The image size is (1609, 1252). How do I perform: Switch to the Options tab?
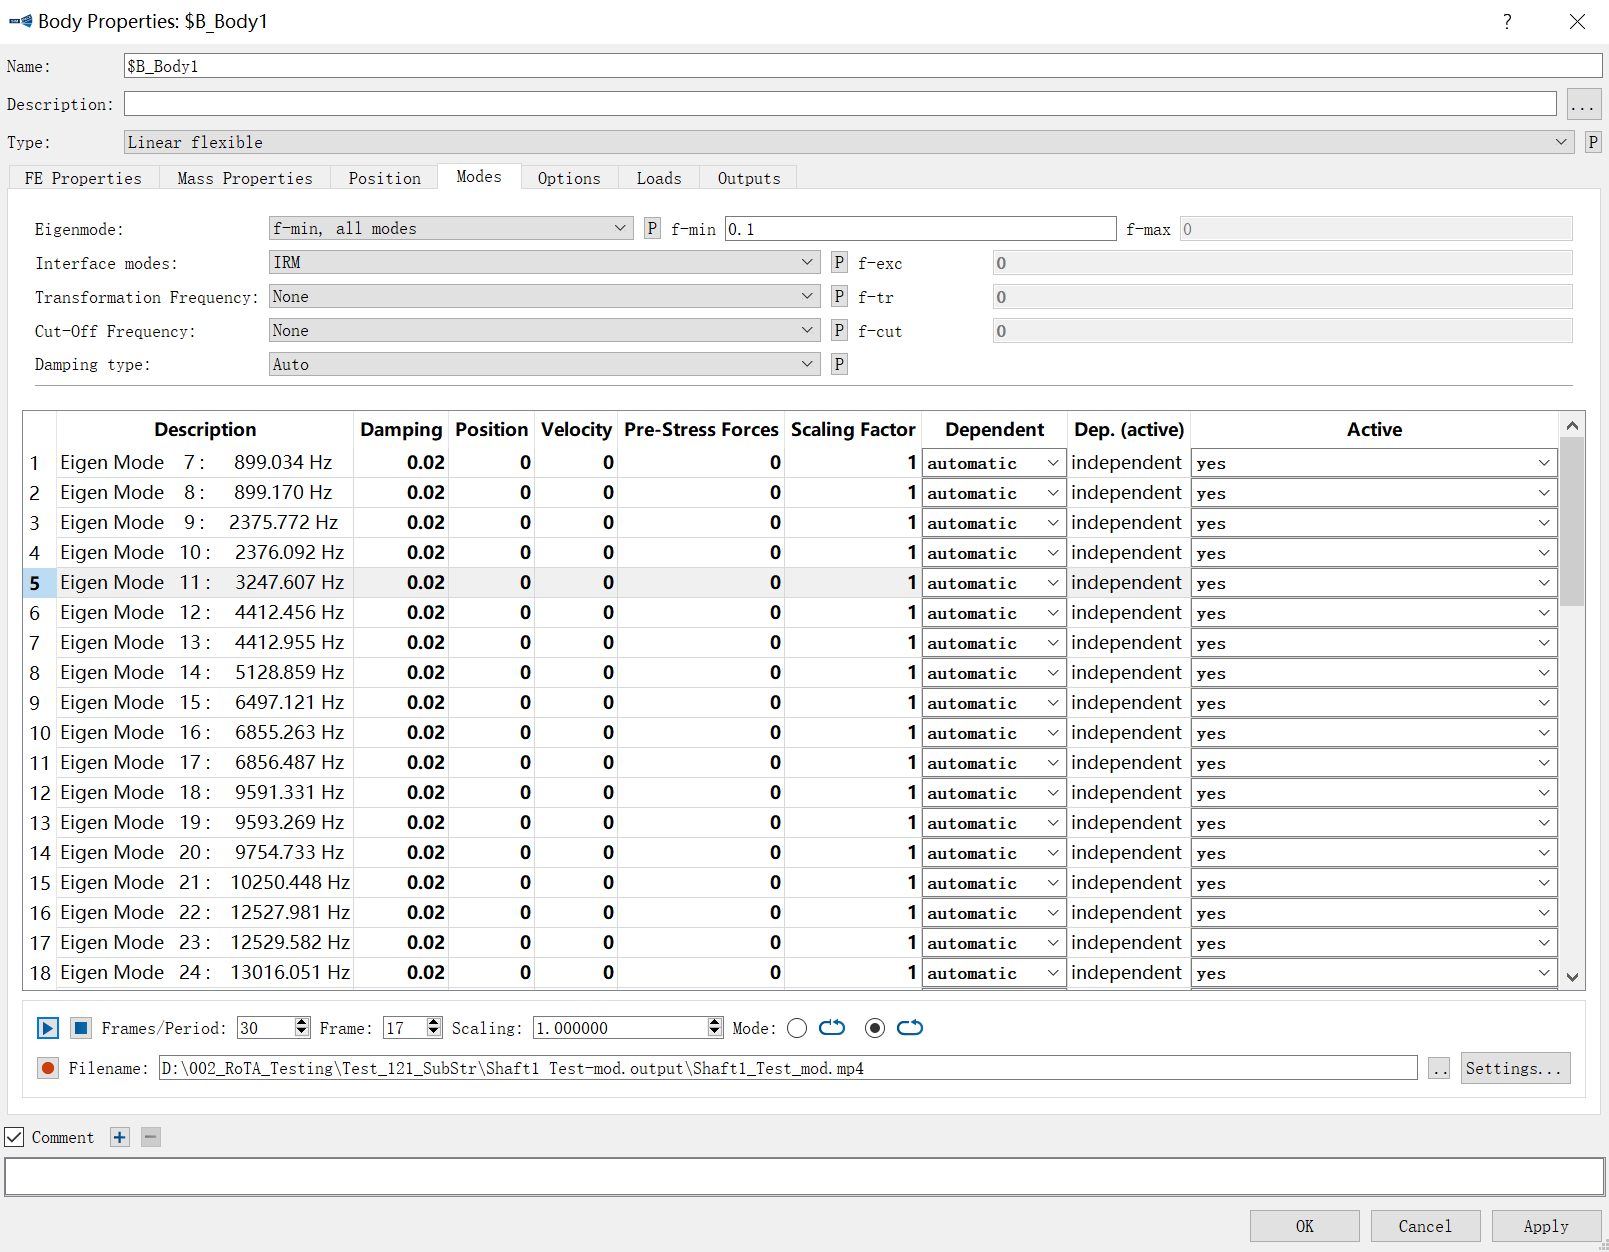569,178
